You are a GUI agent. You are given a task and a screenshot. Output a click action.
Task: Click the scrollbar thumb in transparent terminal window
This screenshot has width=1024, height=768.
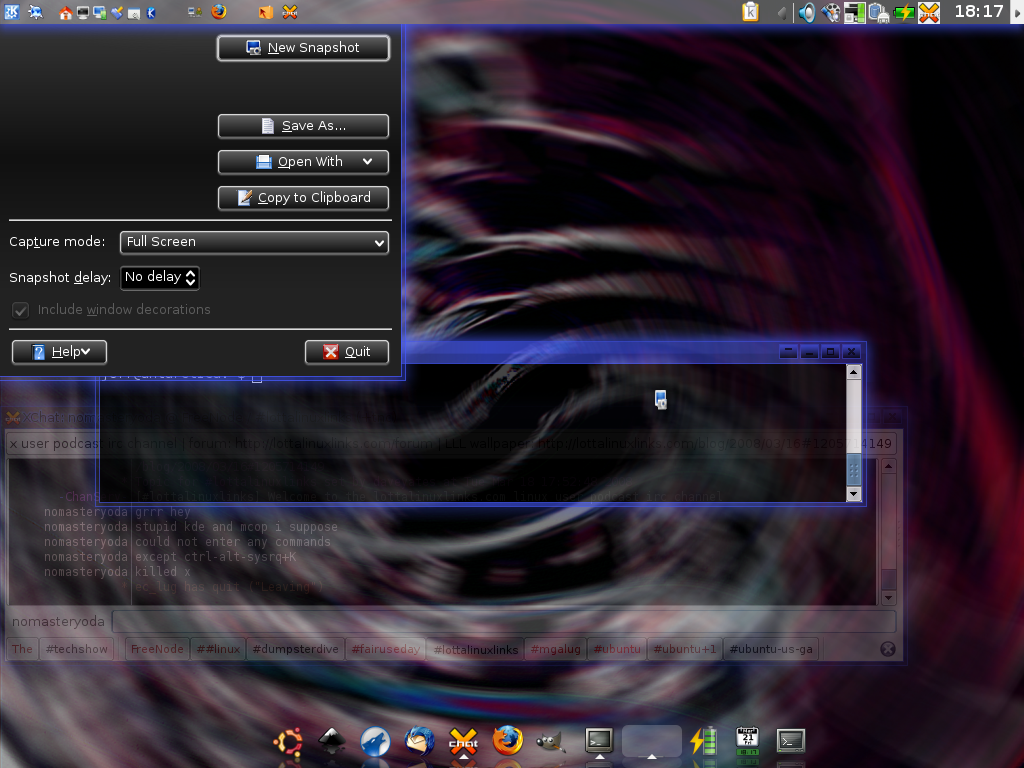coord(854,470)
